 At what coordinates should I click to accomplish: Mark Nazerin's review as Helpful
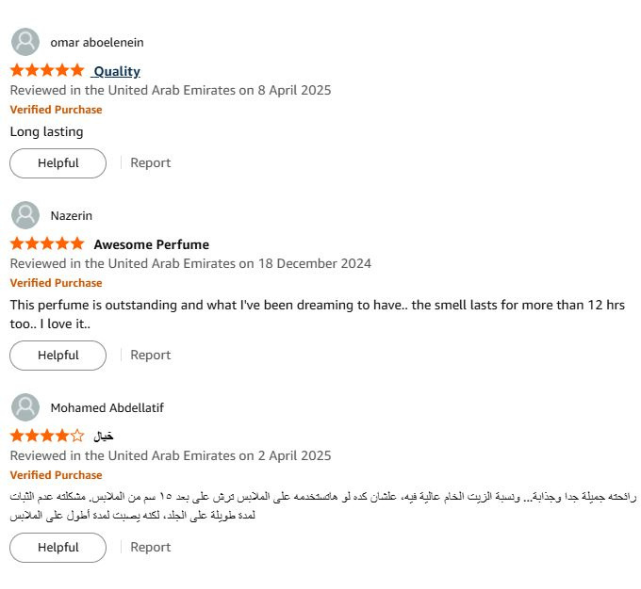(58, 355)
